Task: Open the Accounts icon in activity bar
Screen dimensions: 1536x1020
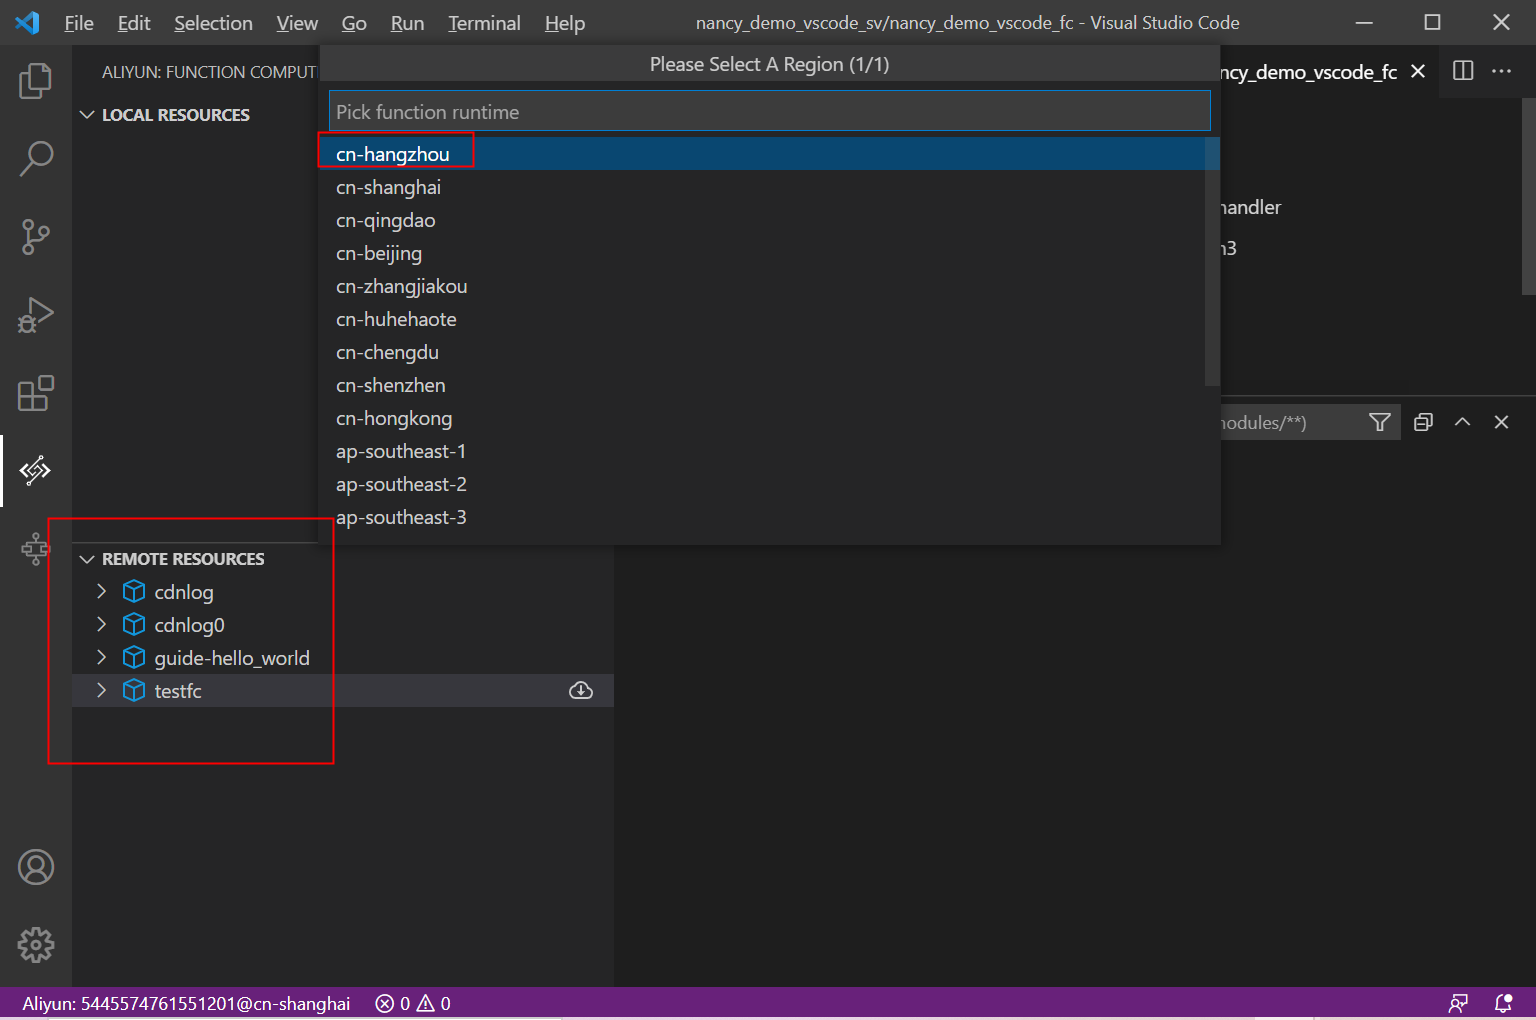Action: tap(36, 867)
